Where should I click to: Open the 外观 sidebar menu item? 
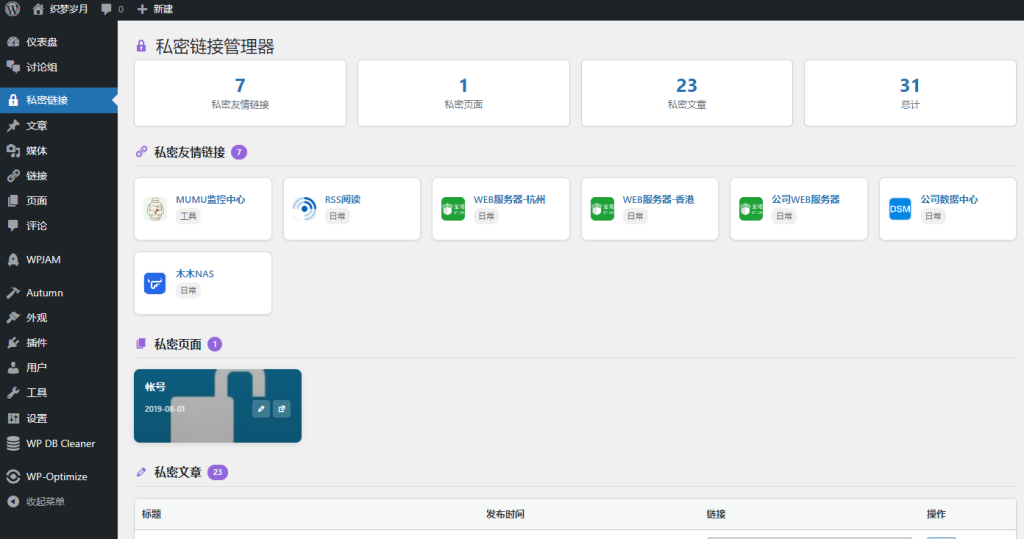tap(36, 318)
